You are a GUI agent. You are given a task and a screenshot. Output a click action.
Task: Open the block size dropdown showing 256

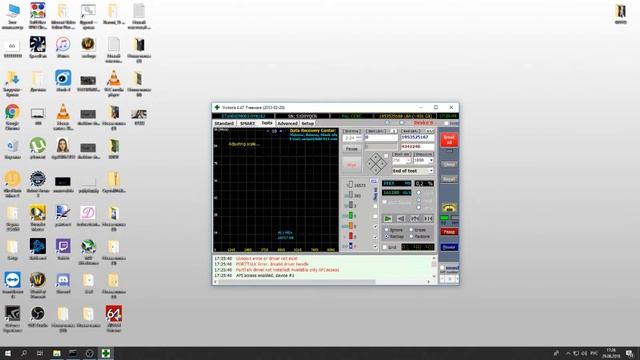pyautogui.click(x=401, y=160)
